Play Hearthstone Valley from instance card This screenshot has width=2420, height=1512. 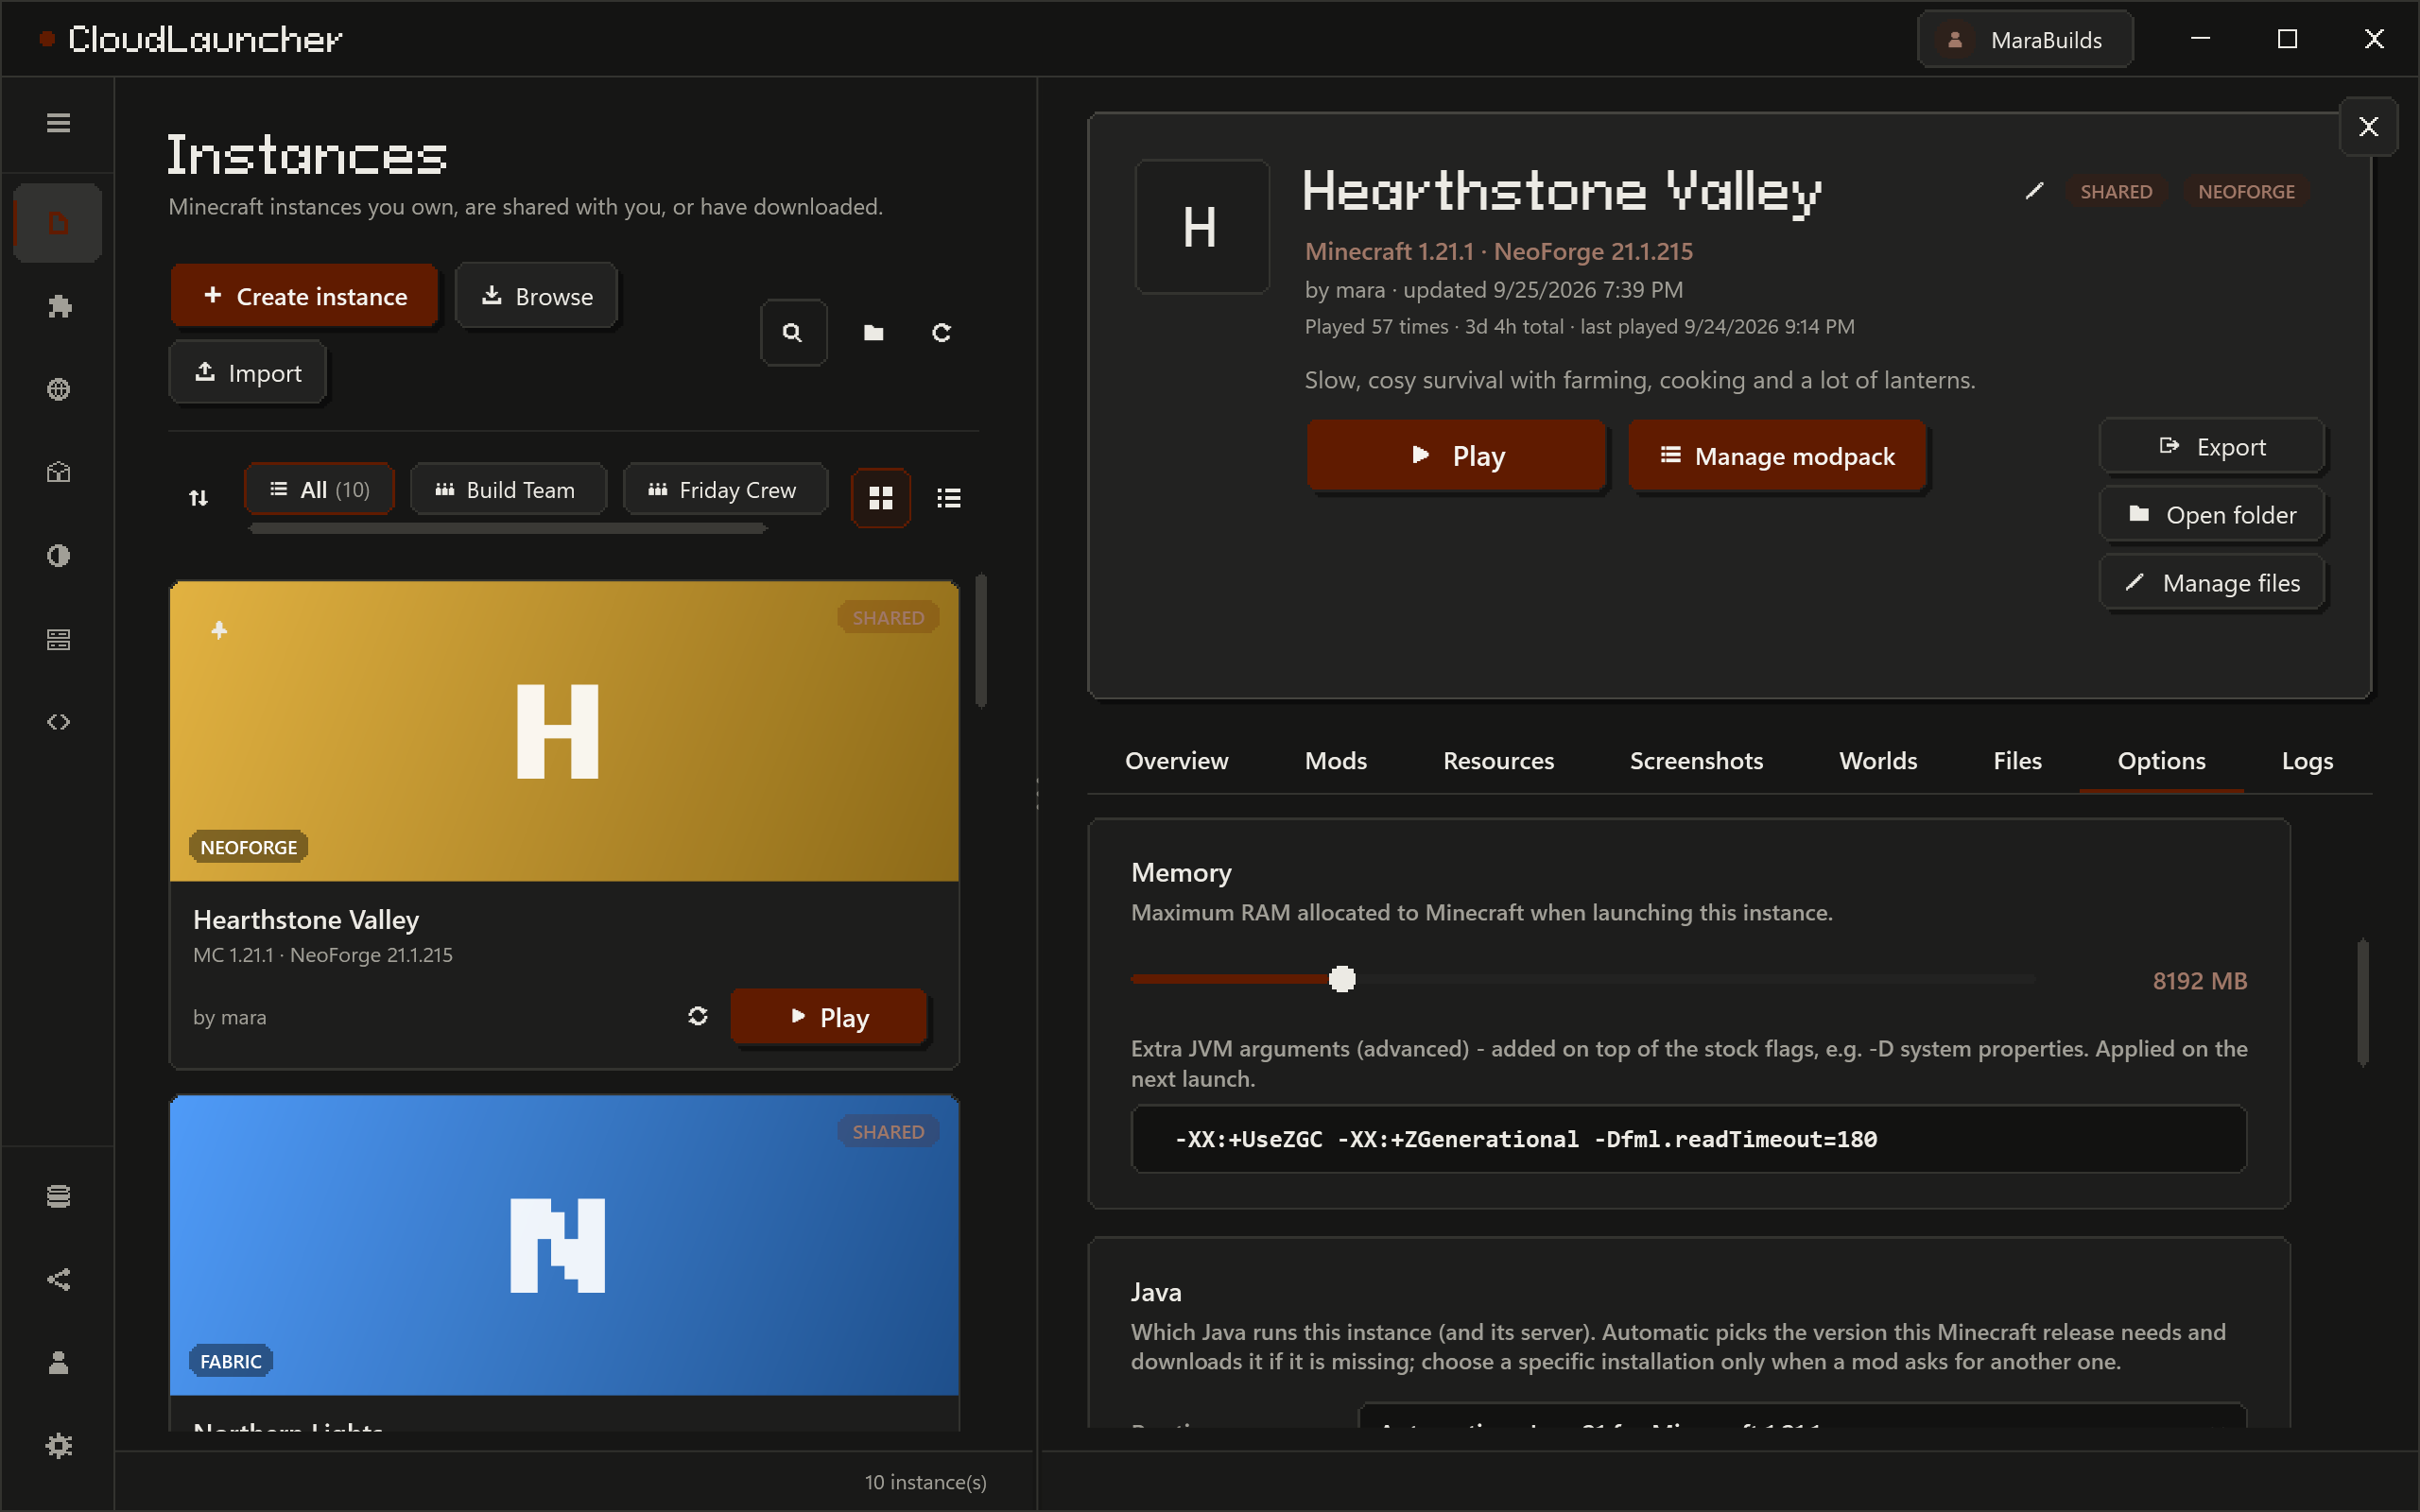[828, 1017]
